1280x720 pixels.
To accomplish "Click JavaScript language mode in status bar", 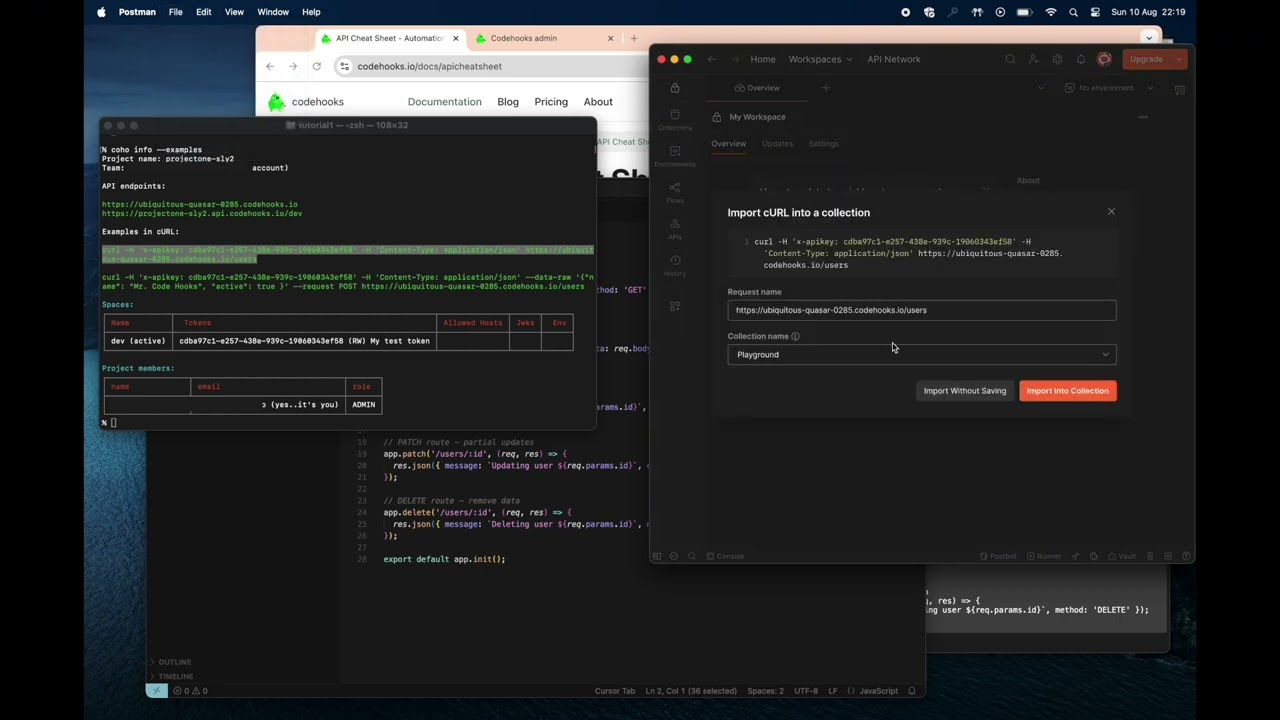I will 879,691.
